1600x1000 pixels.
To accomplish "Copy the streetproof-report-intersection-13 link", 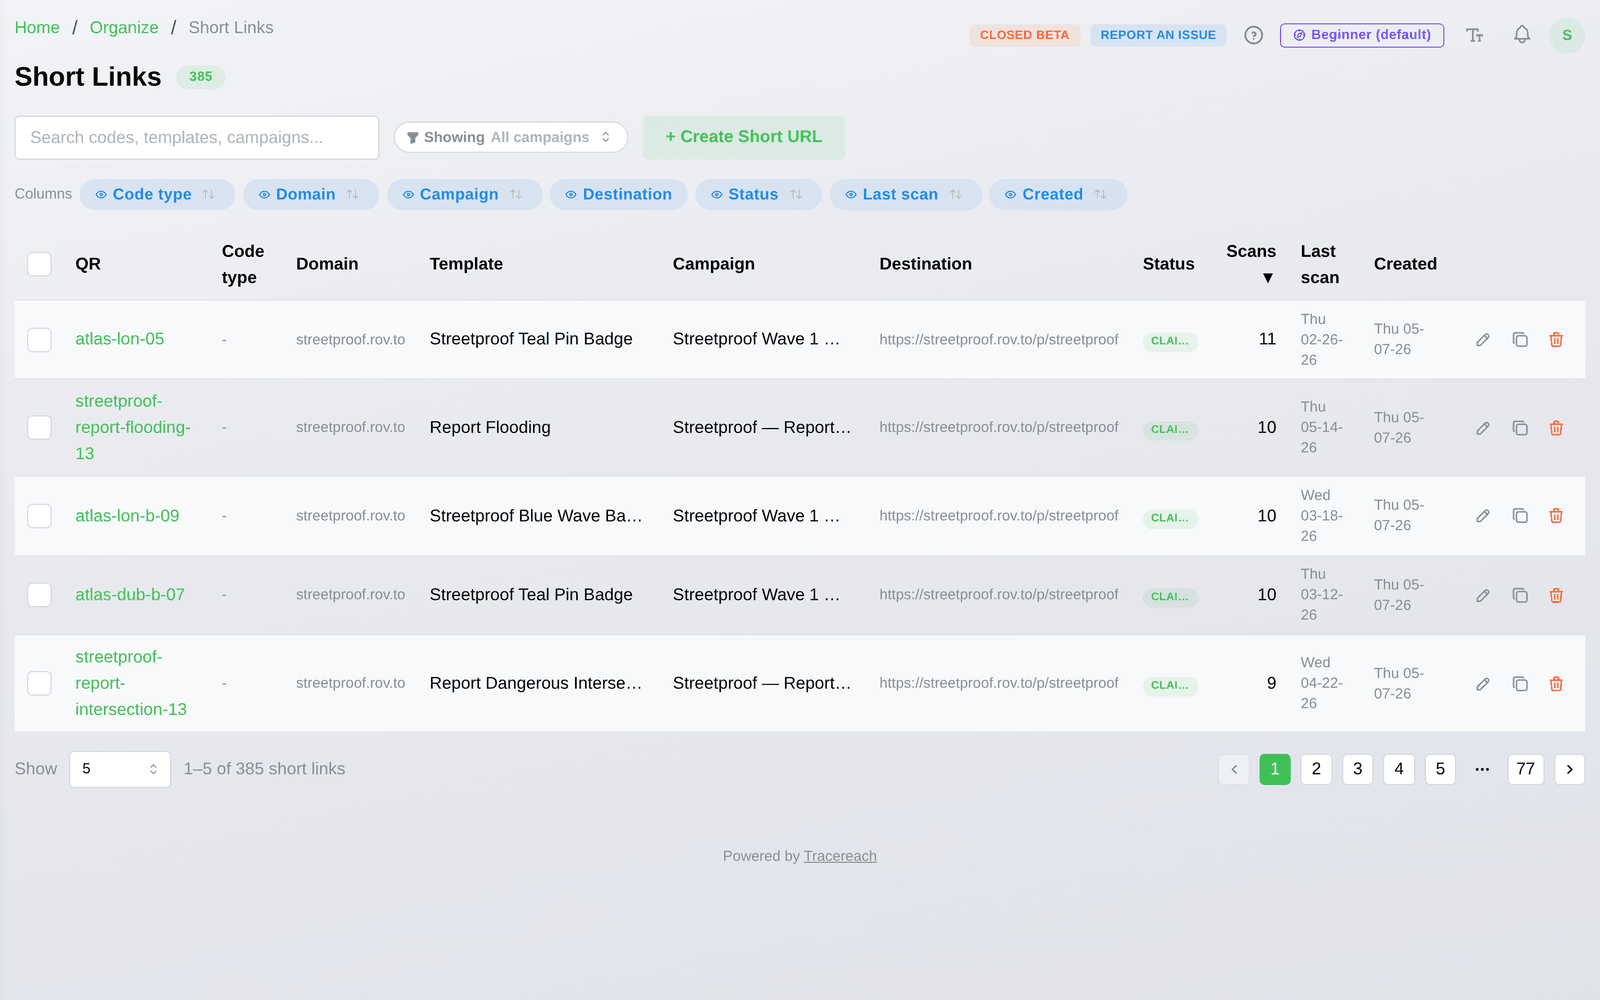I will (1520, 684).
